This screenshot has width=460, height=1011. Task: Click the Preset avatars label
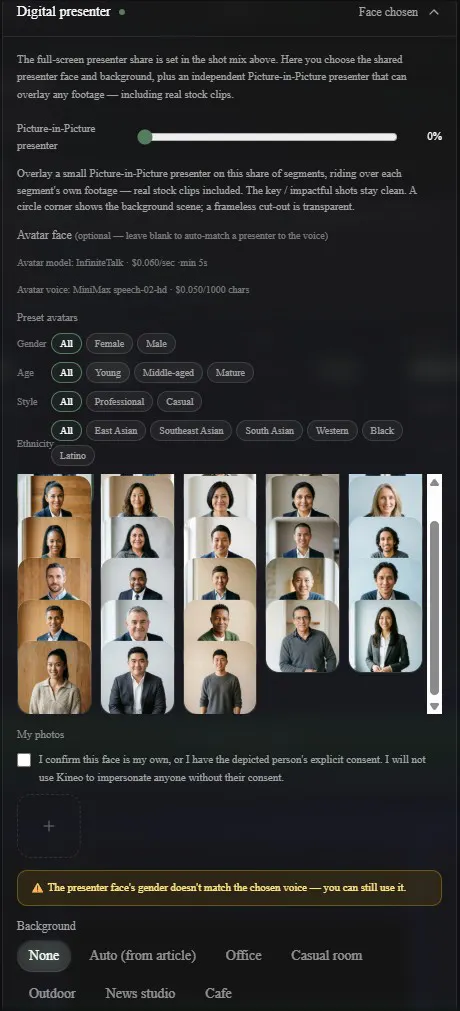point(47,318)
